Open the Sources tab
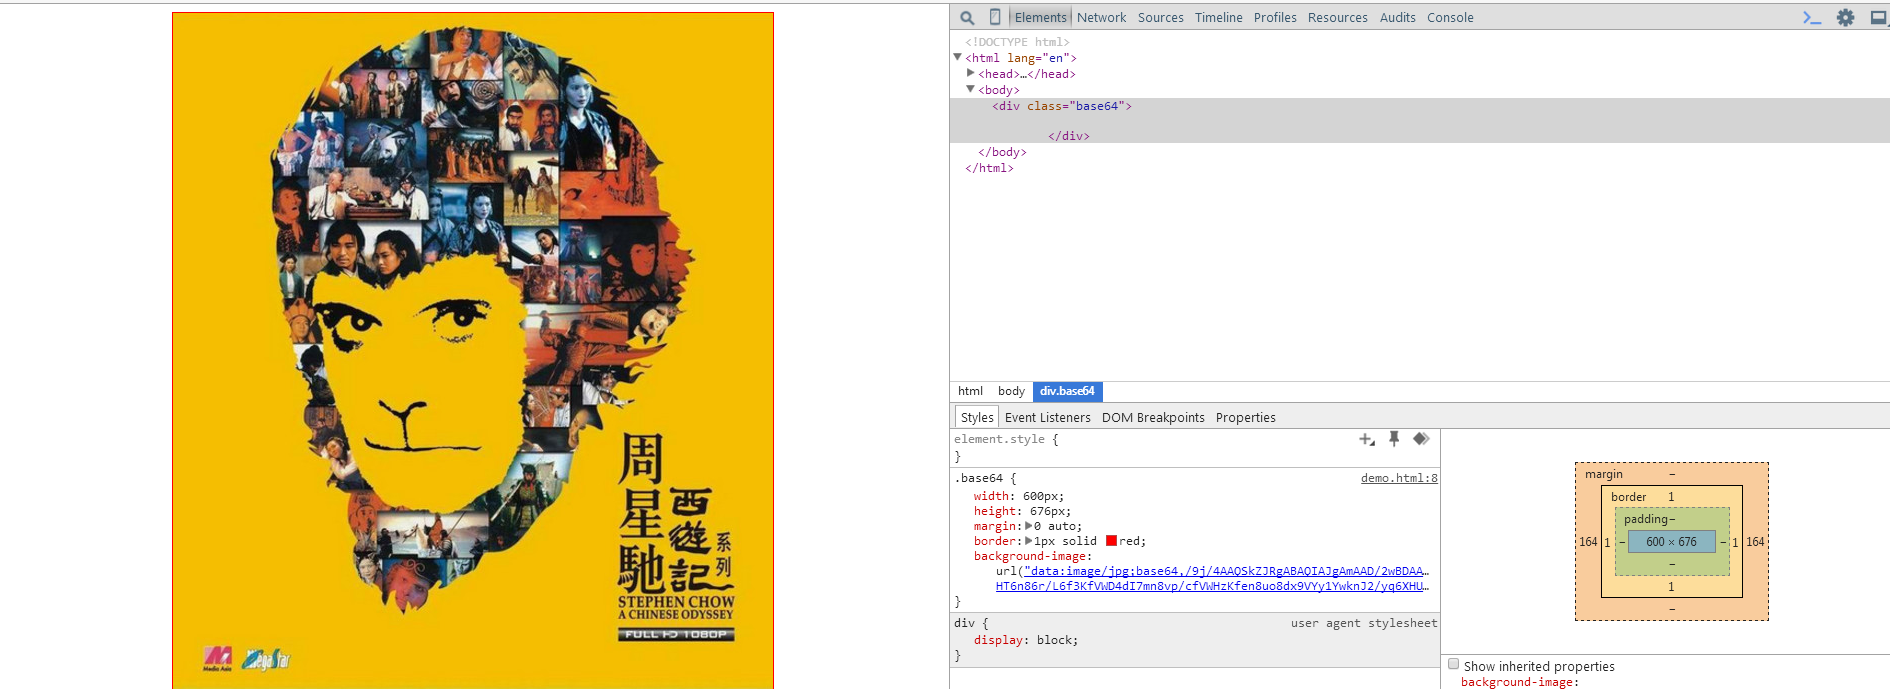This screenshot has width=1890, height=689. tap(1160, 17)
